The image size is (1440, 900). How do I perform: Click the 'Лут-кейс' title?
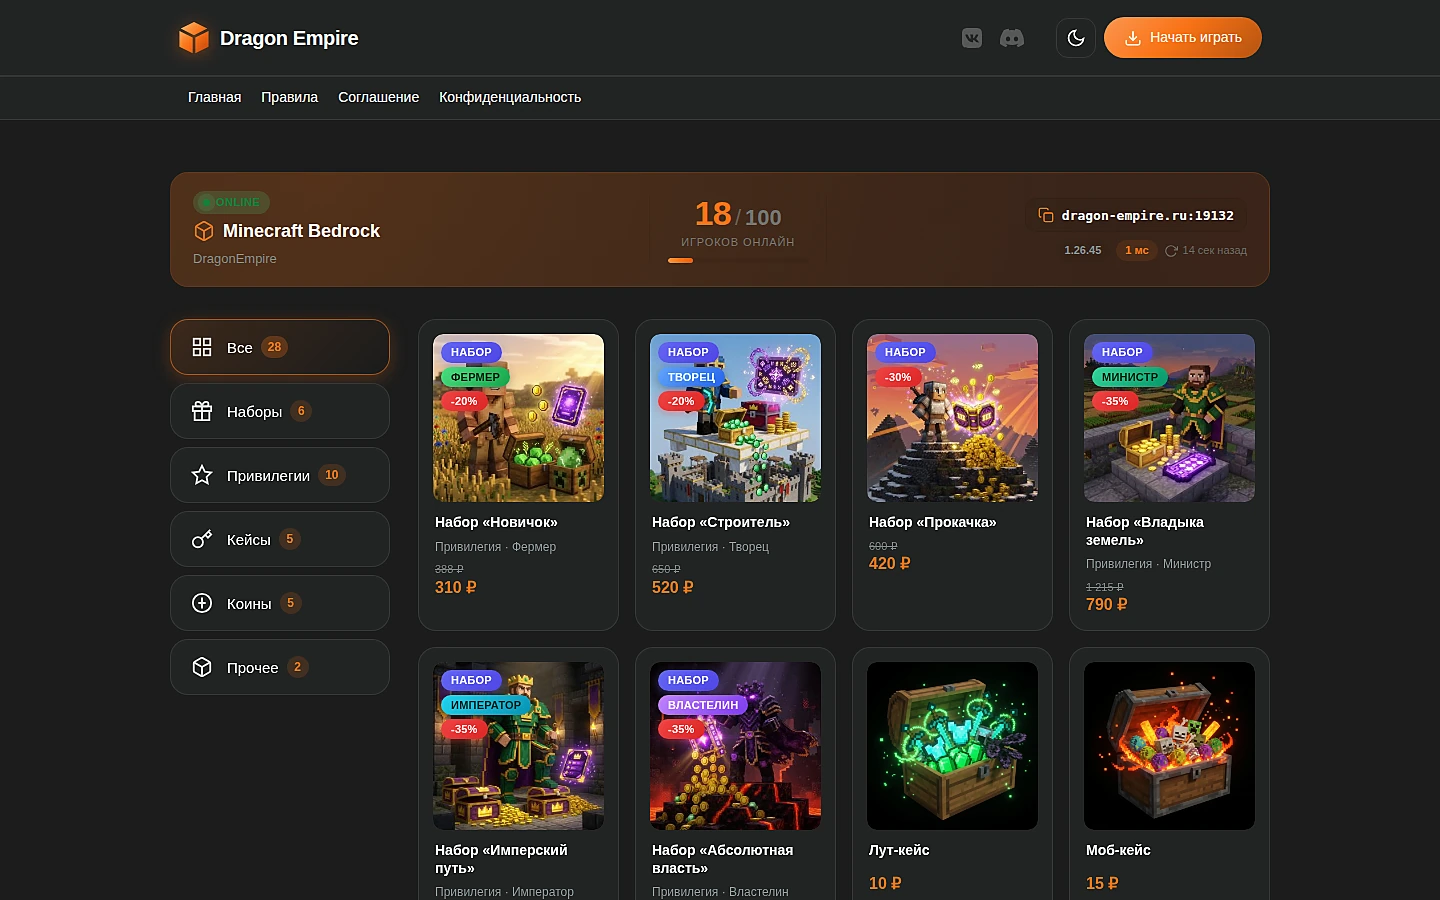pyautogui.click(x=899, y=850)
